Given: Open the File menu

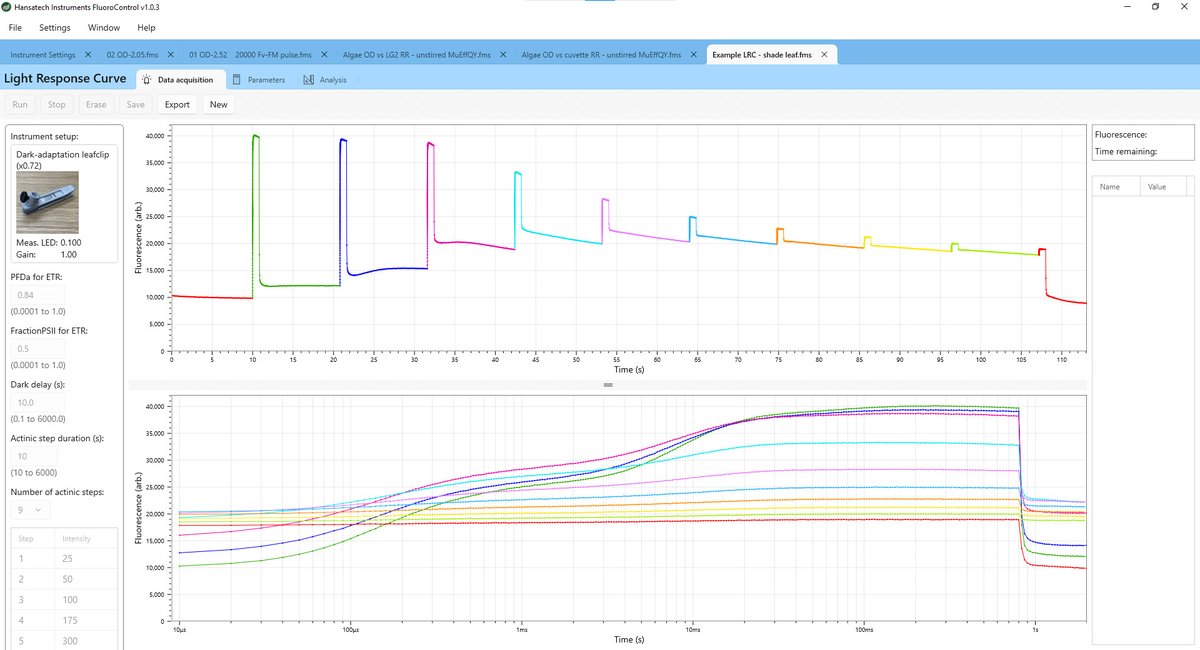Looking at the screenshot, I should coord(14,28).
